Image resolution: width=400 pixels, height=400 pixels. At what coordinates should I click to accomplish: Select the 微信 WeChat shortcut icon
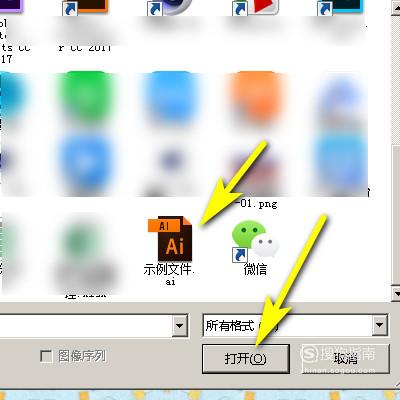tap(255, 241)
